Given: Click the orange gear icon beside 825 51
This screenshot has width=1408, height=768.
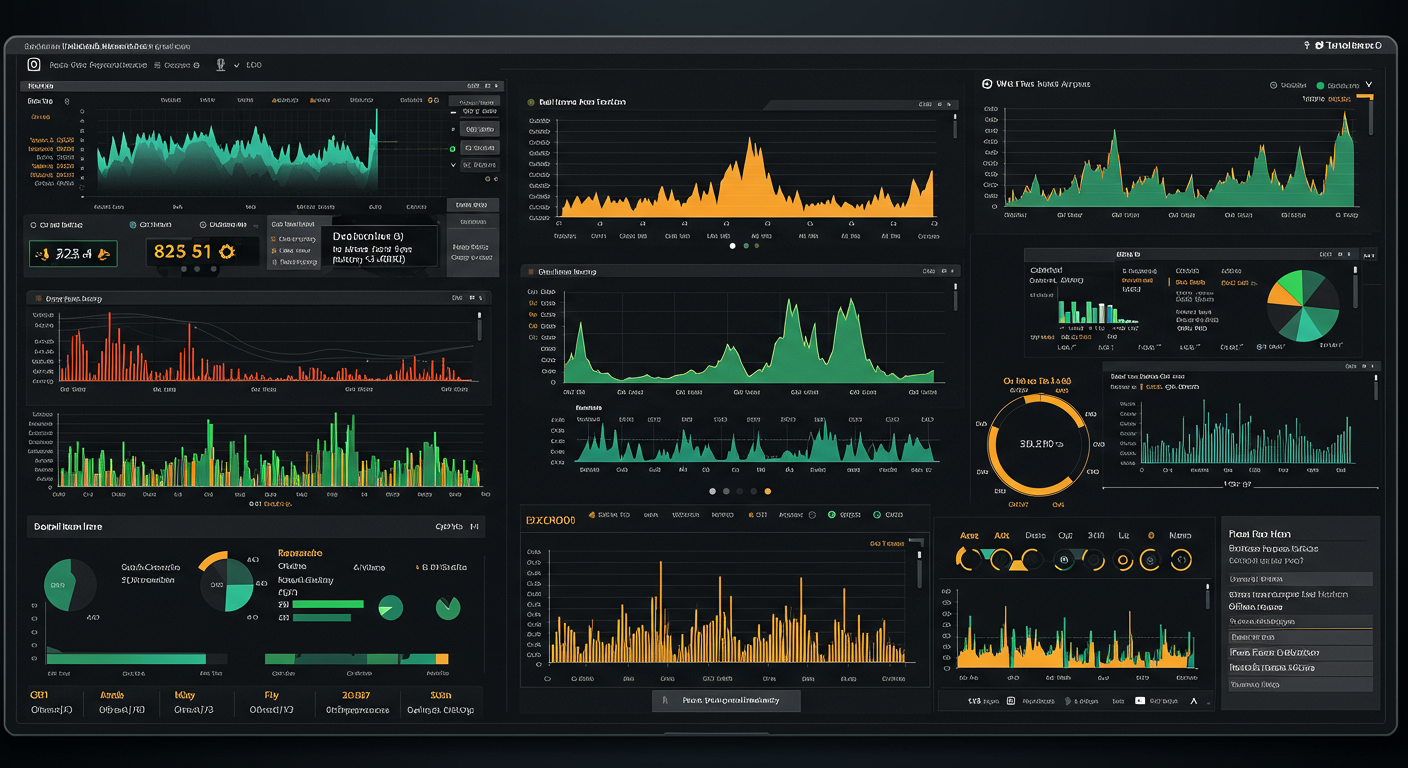Looking at the screenshot, I should (226, 253).
